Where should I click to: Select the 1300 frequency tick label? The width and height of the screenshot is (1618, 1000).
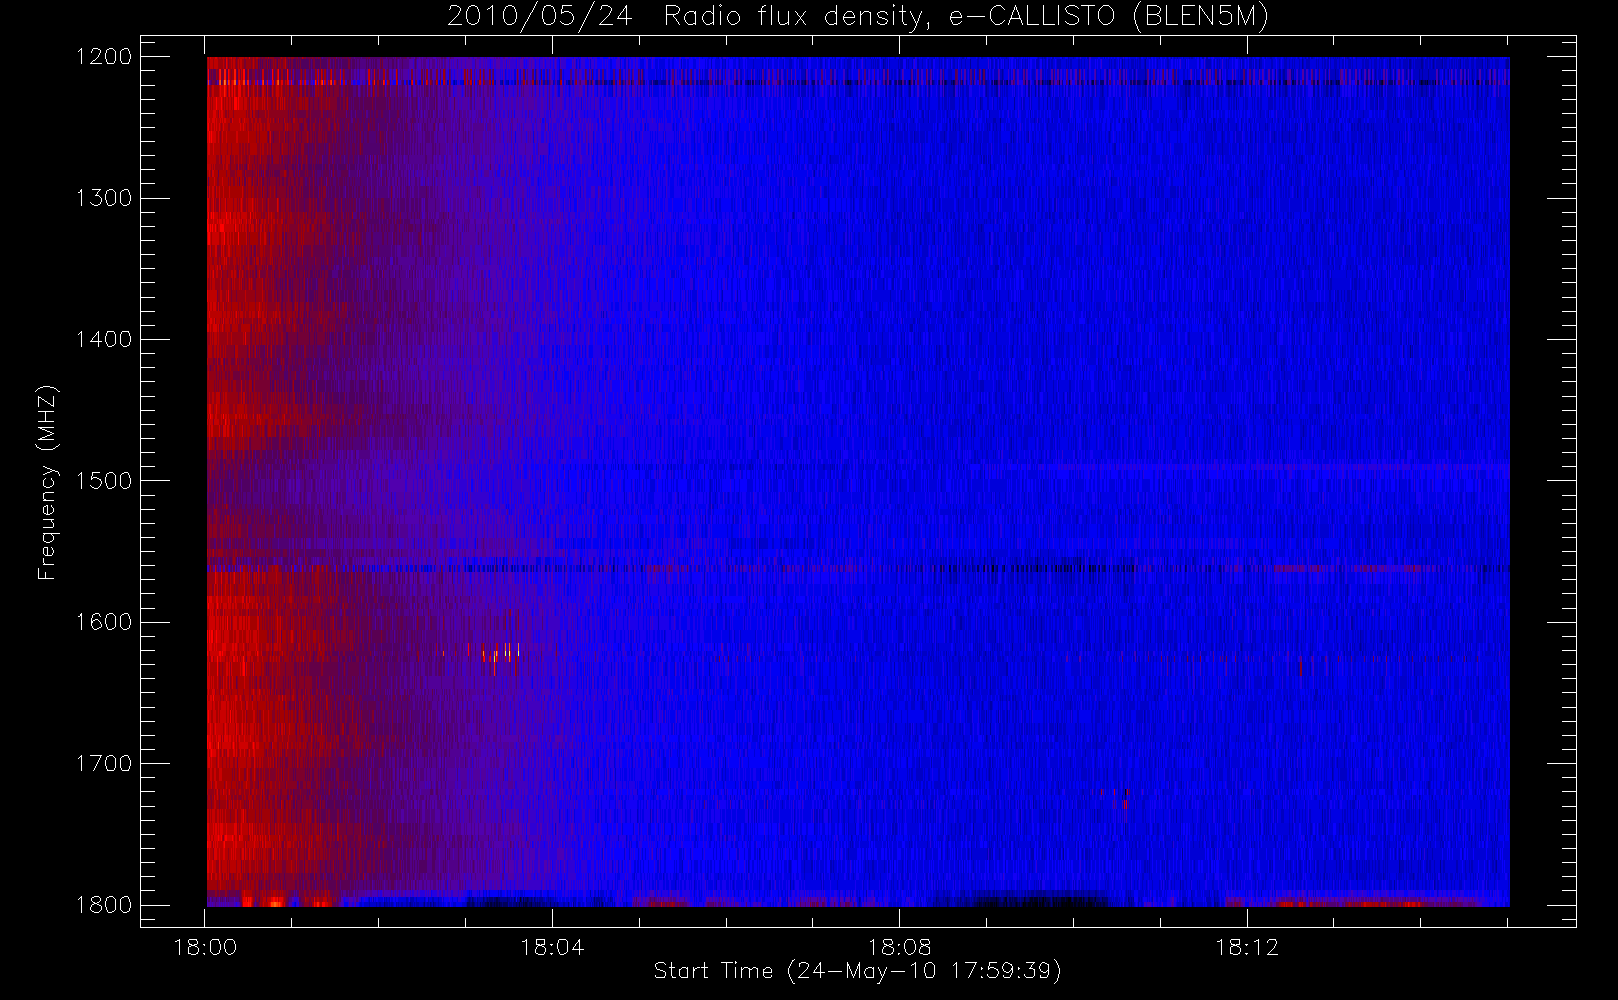pyautogui.click(x=104, y=198)
